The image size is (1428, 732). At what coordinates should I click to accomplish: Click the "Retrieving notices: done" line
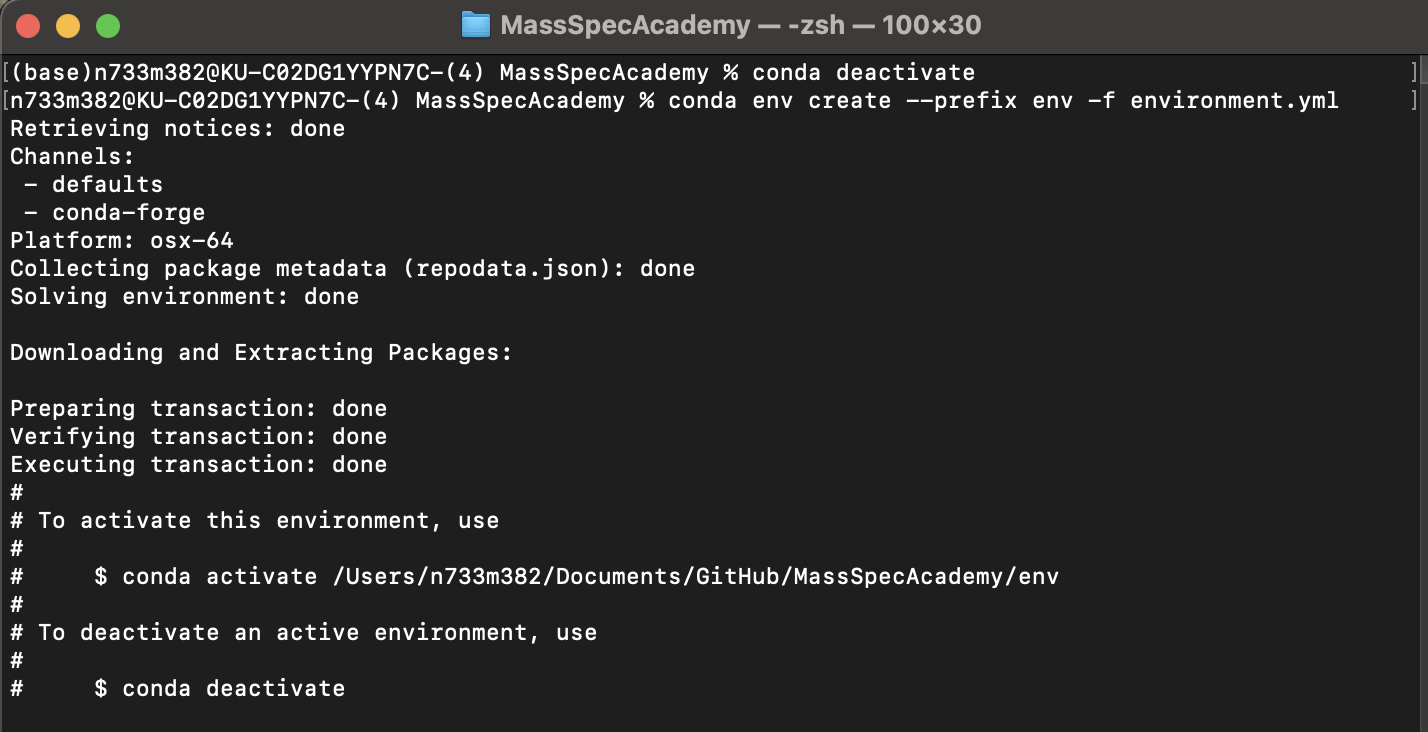pyautogui.click(x=177, y=129)
